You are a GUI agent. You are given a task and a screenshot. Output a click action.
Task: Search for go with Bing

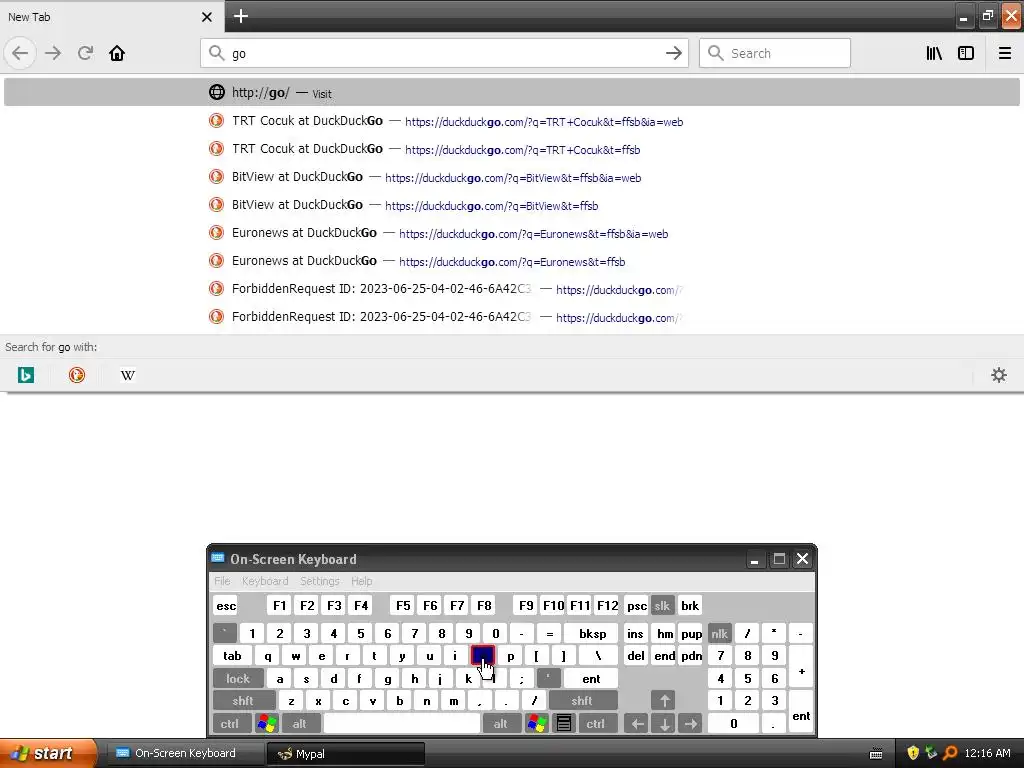click(x=26, y=375)
